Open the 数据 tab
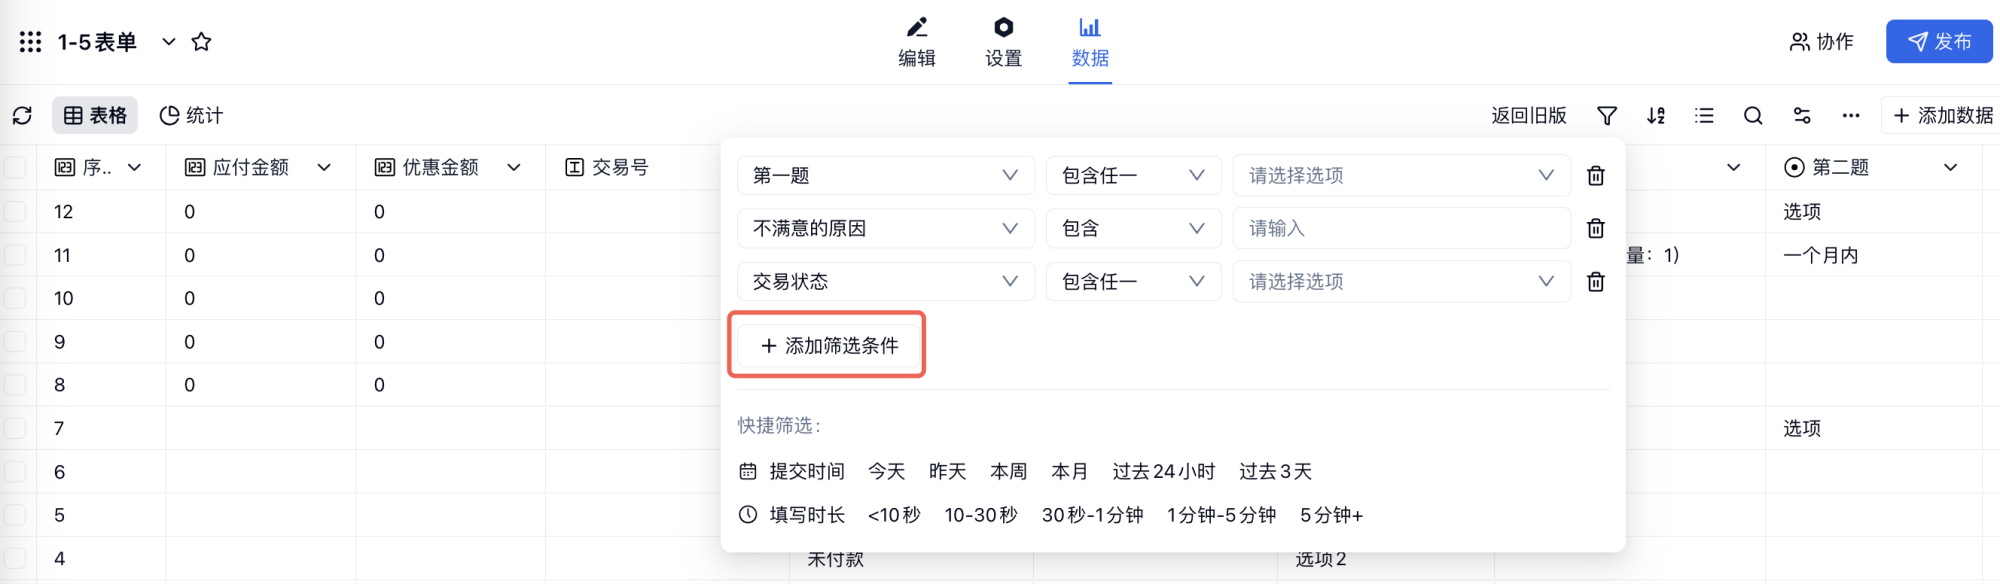Viewport: 2000px width, 584px height. pyautogui.click(x=1090, y=42)
